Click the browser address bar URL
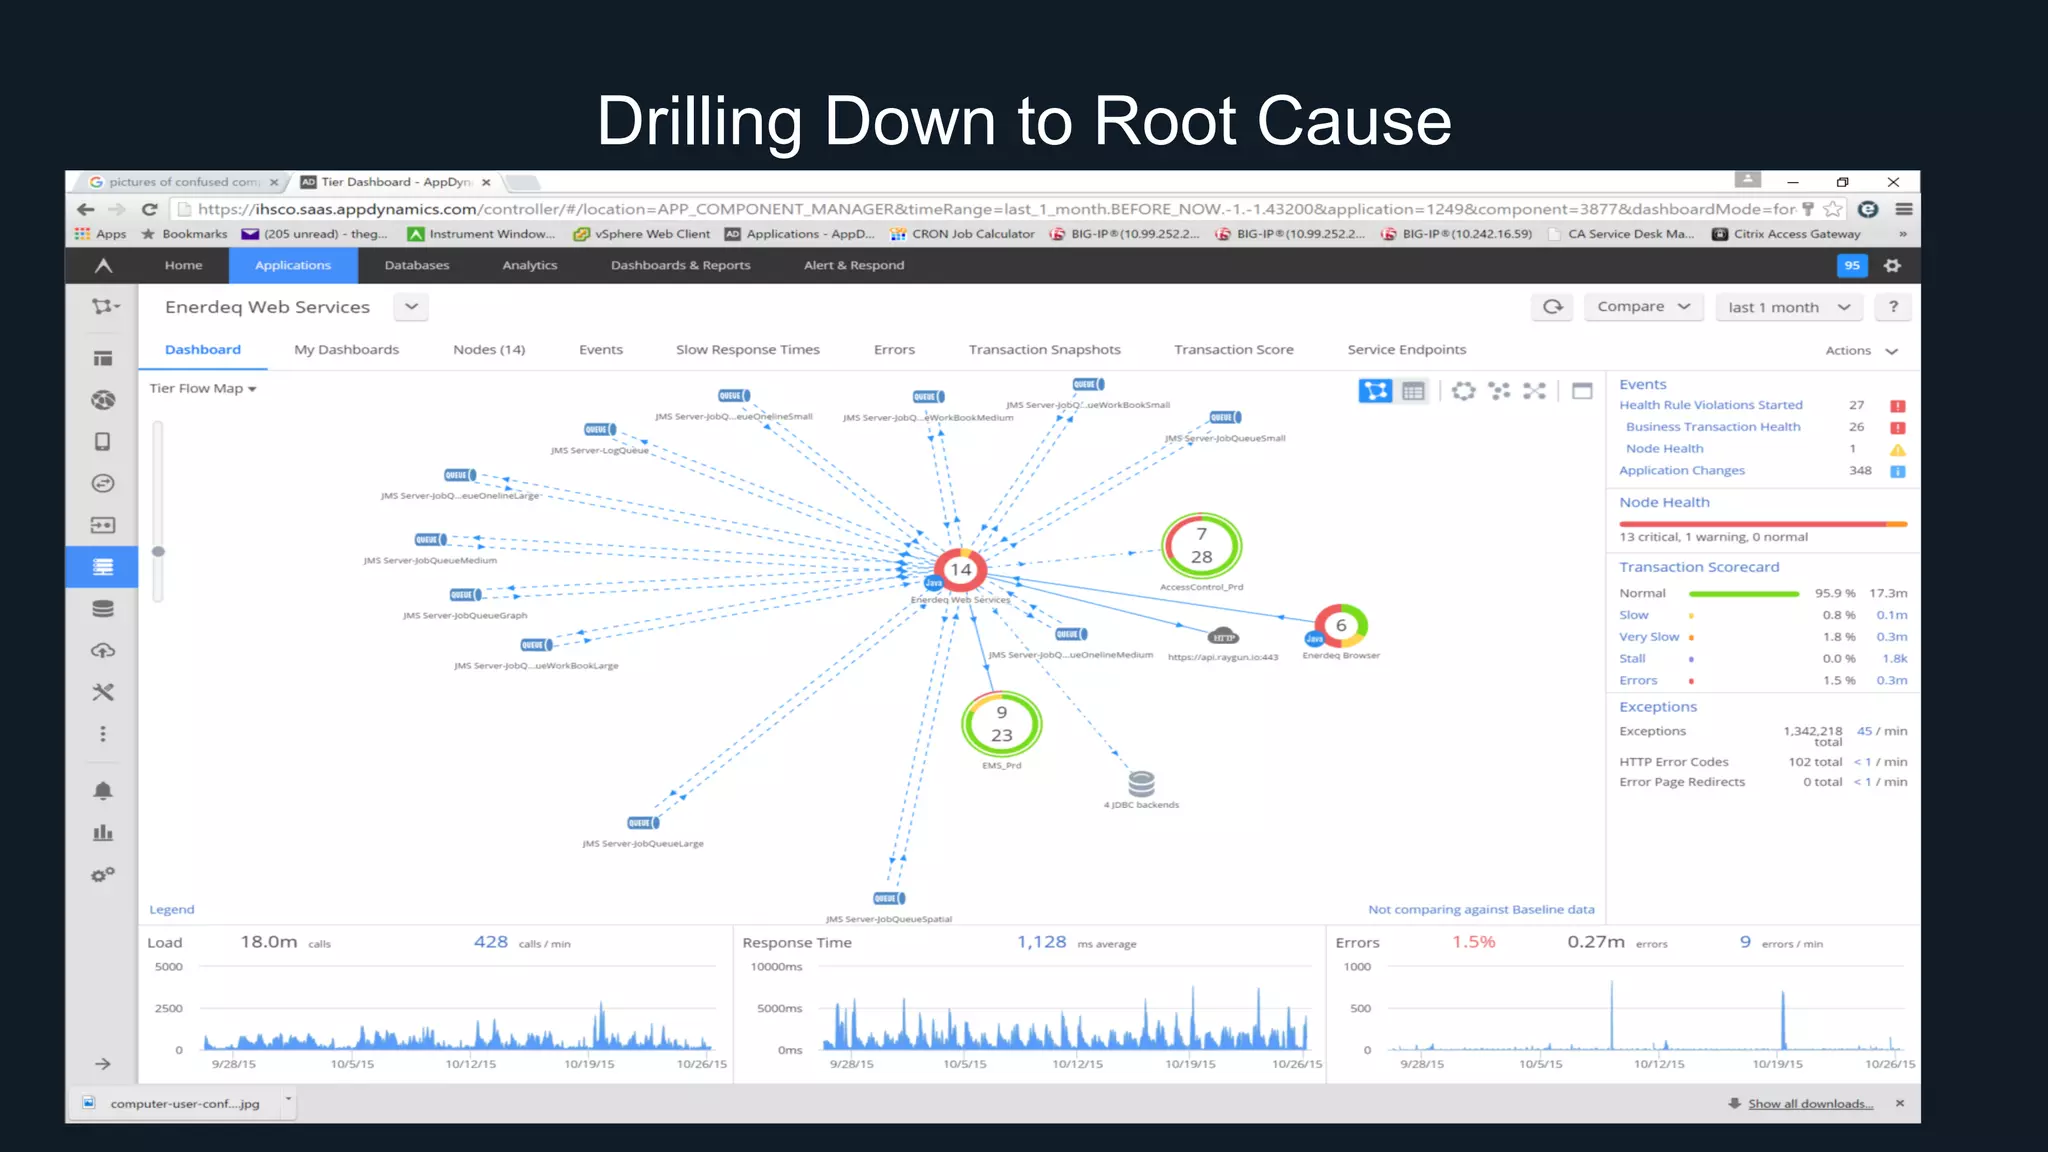Viewport: 2048px width, 1152px height. (996, 209)
